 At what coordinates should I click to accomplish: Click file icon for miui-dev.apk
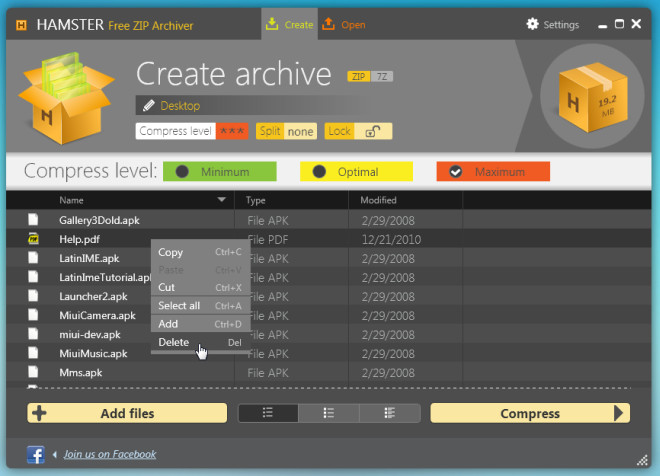point(33,334)
